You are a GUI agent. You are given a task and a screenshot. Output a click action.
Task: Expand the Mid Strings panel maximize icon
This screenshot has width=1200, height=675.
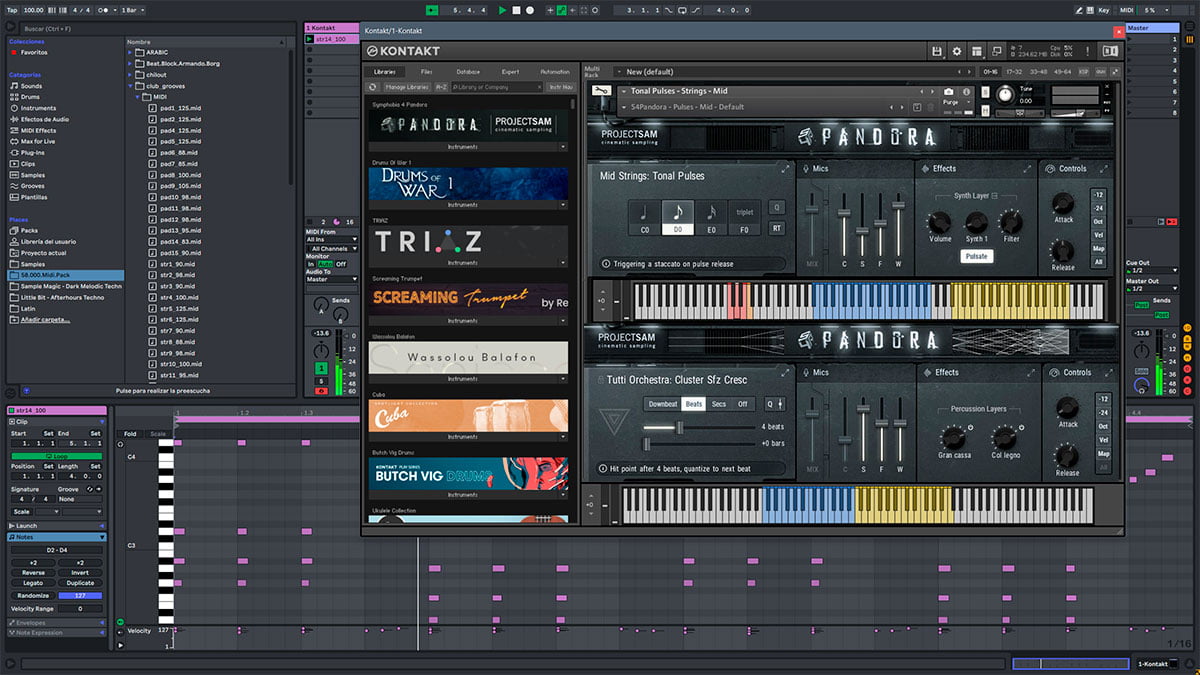[785, 169]
